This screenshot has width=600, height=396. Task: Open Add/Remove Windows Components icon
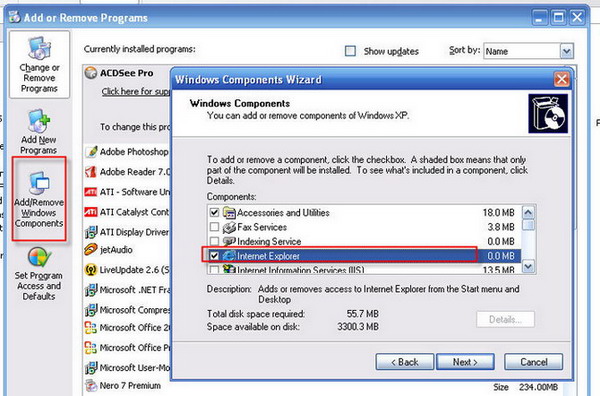pos(39,183)
